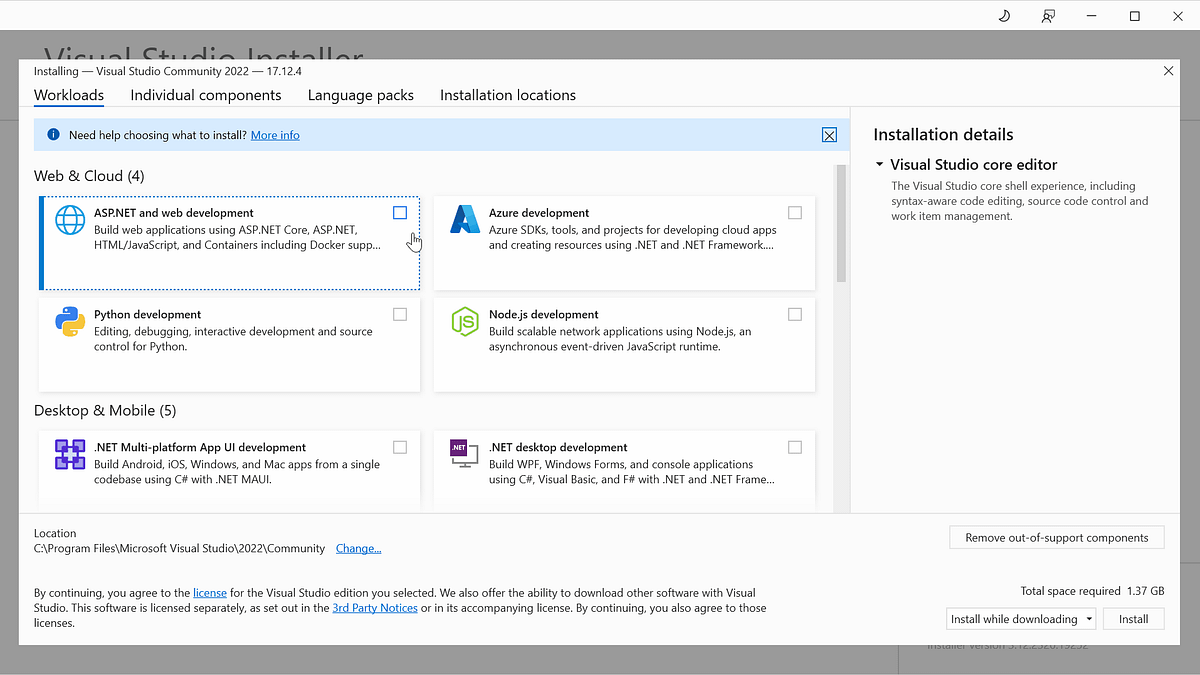Open the More info link in the banner
The width and height of the screenshot is (1200, 675).
(275, 134)
